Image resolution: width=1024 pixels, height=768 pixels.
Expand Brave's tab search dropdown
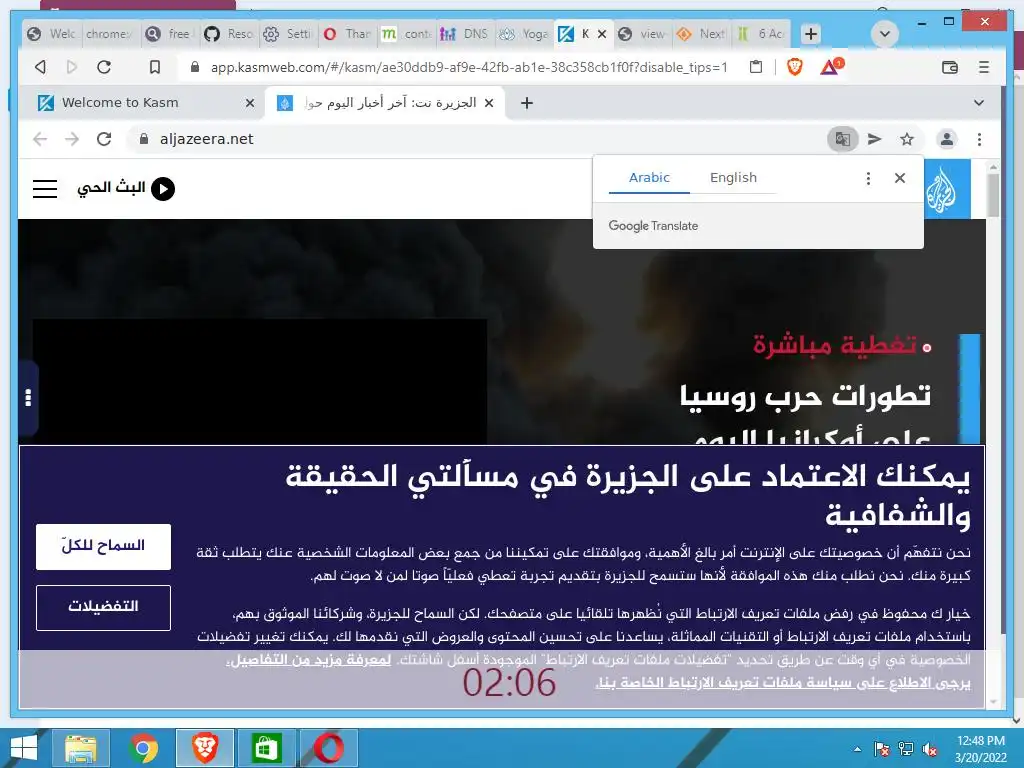[x=885, y=34]
